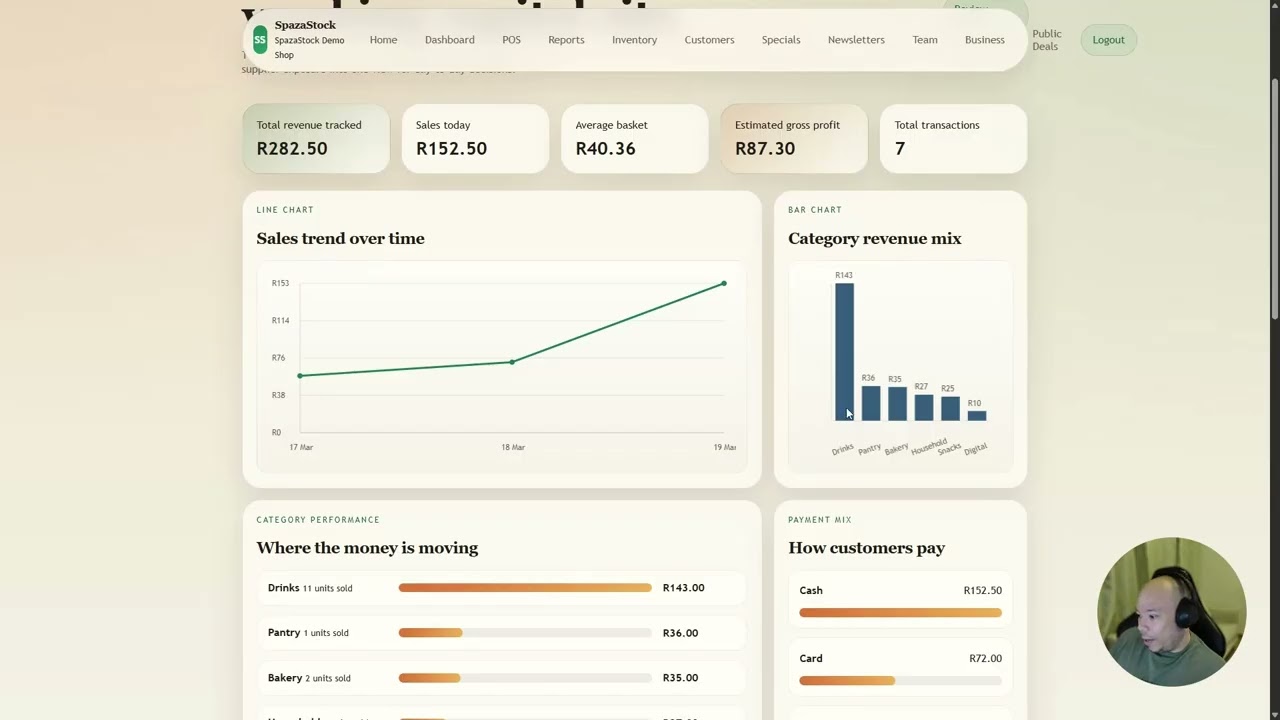Open the Public Deals link
The width and height of the screenshot is (1280, 720).
tap(1047, 40)
